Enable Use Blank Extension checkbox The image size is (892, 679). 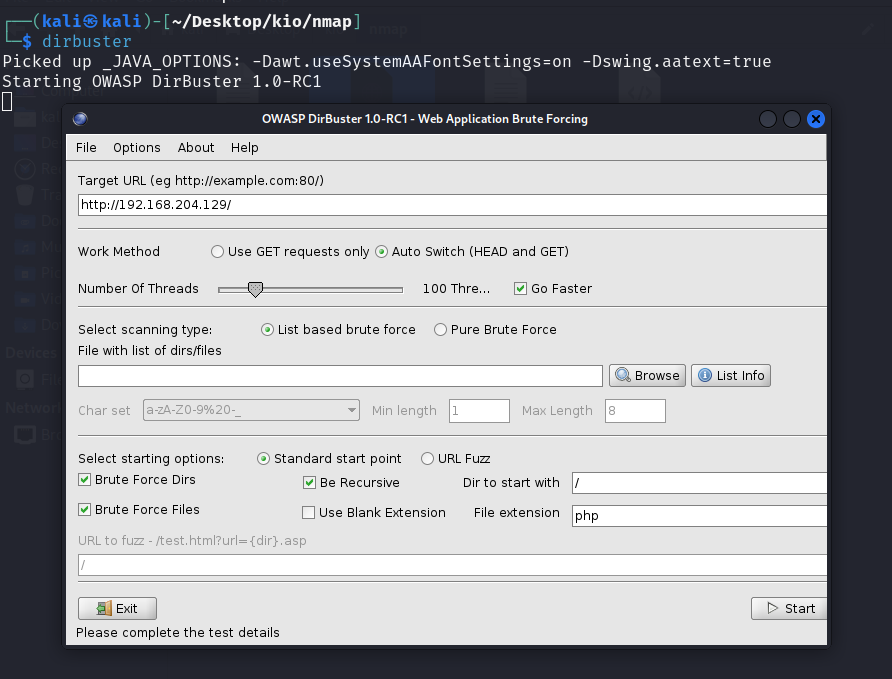pyautogui.click(x=308, y=512)
